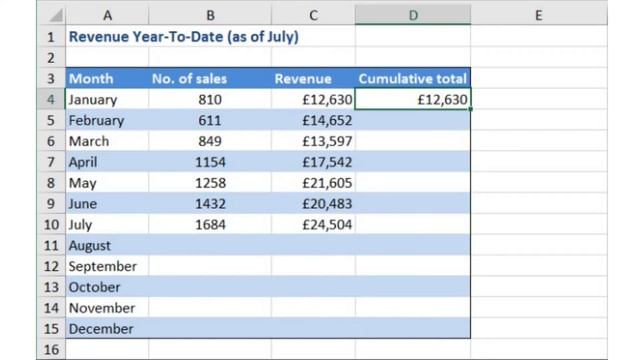Select the 'Cumulative total' header cell
The height and width of the screenshot is (360, 640).
tap(413, 78)
